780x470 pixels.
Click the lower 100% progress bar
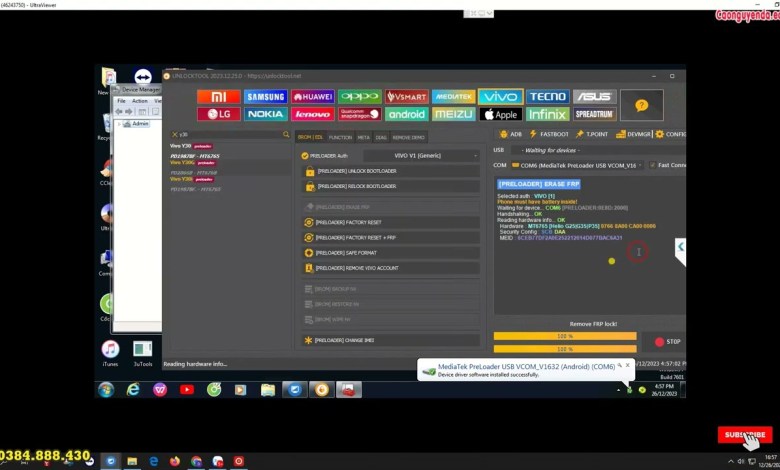tap(565, 349)
